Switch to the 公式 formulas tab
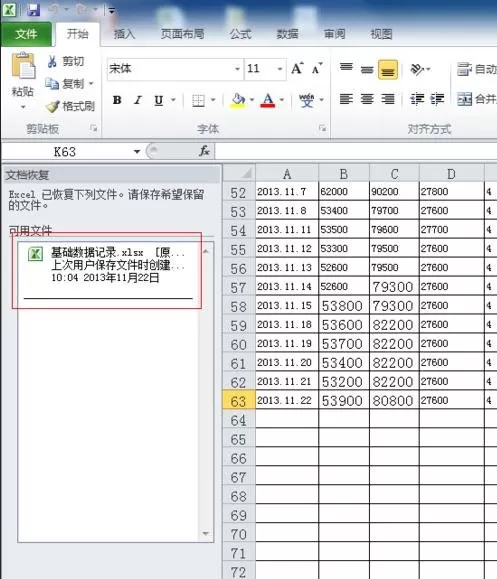The image size is (497, 579). pyautogui.click(x=241, y=34)
